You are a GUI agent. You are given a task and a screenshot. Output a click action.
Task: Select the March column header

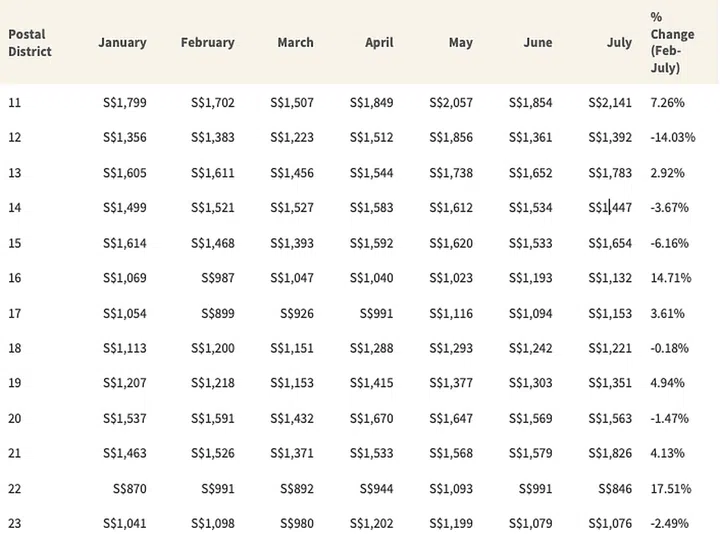coord(295,43)
